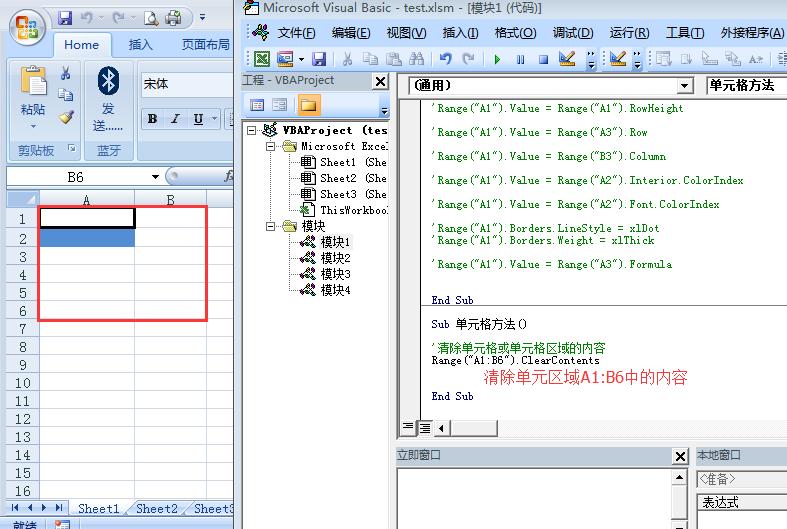787x529 pixels.
Task: Select column A header
Action: (x=86, y=200)
